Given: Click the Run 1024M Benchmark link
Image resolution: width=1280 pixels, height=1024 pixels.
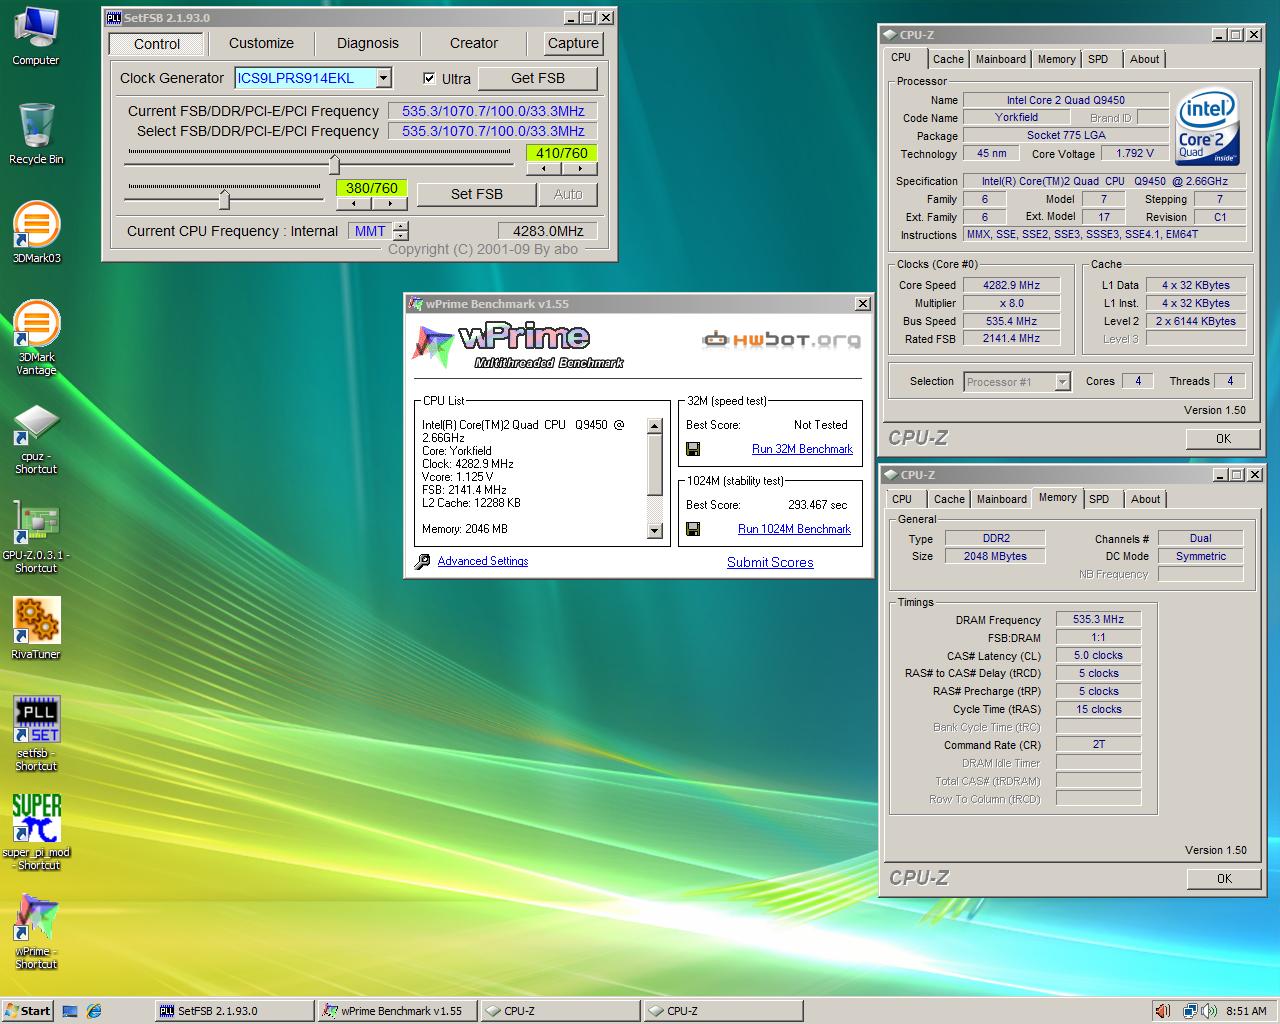Looking at the screenshot, I should pyautogui.click(x=794, y=529).
